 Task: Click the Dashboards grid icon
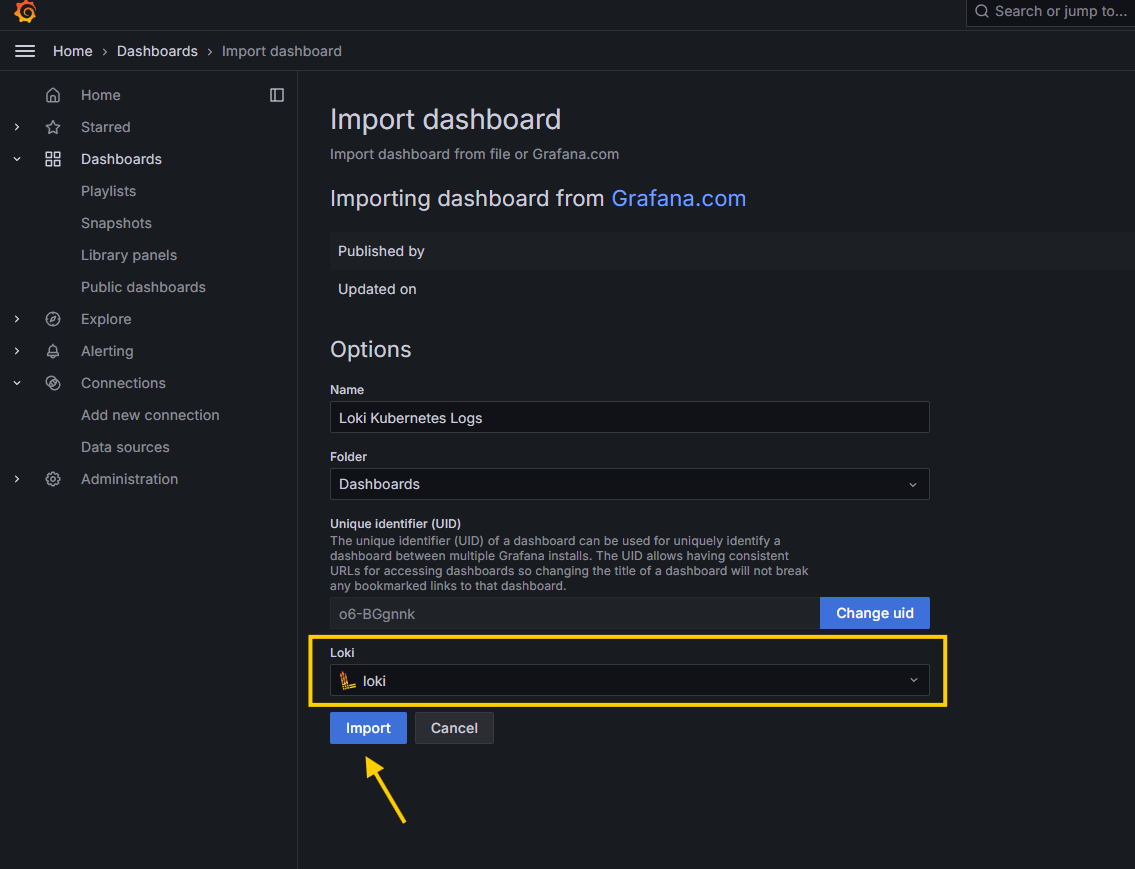coord(53,159)
